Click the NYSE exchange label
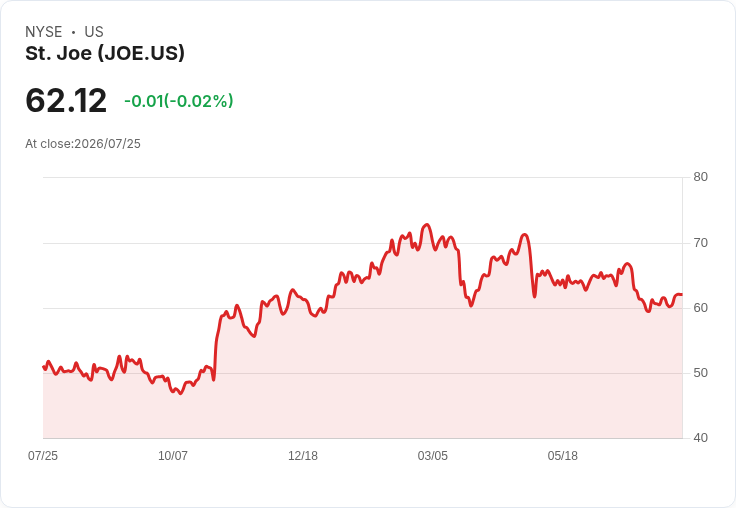Image resolution: width=736 pixels, height=508 pixels. (x=44, y=32)
